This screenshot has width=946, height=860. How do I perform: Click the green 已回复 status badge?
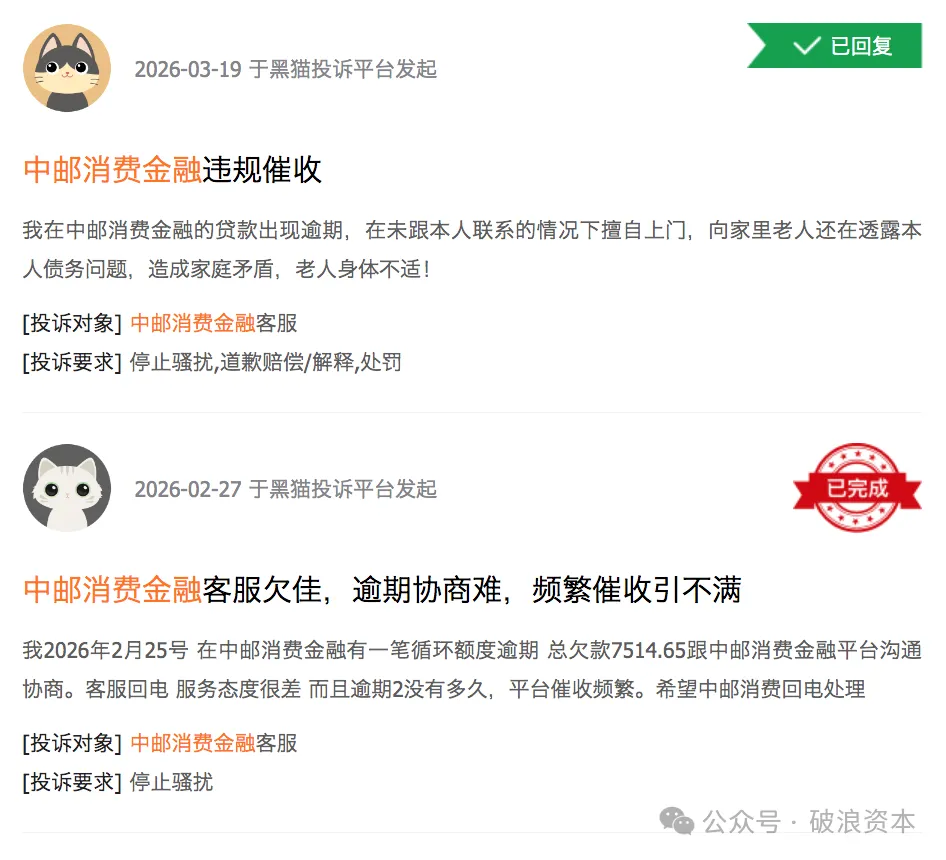834,45
